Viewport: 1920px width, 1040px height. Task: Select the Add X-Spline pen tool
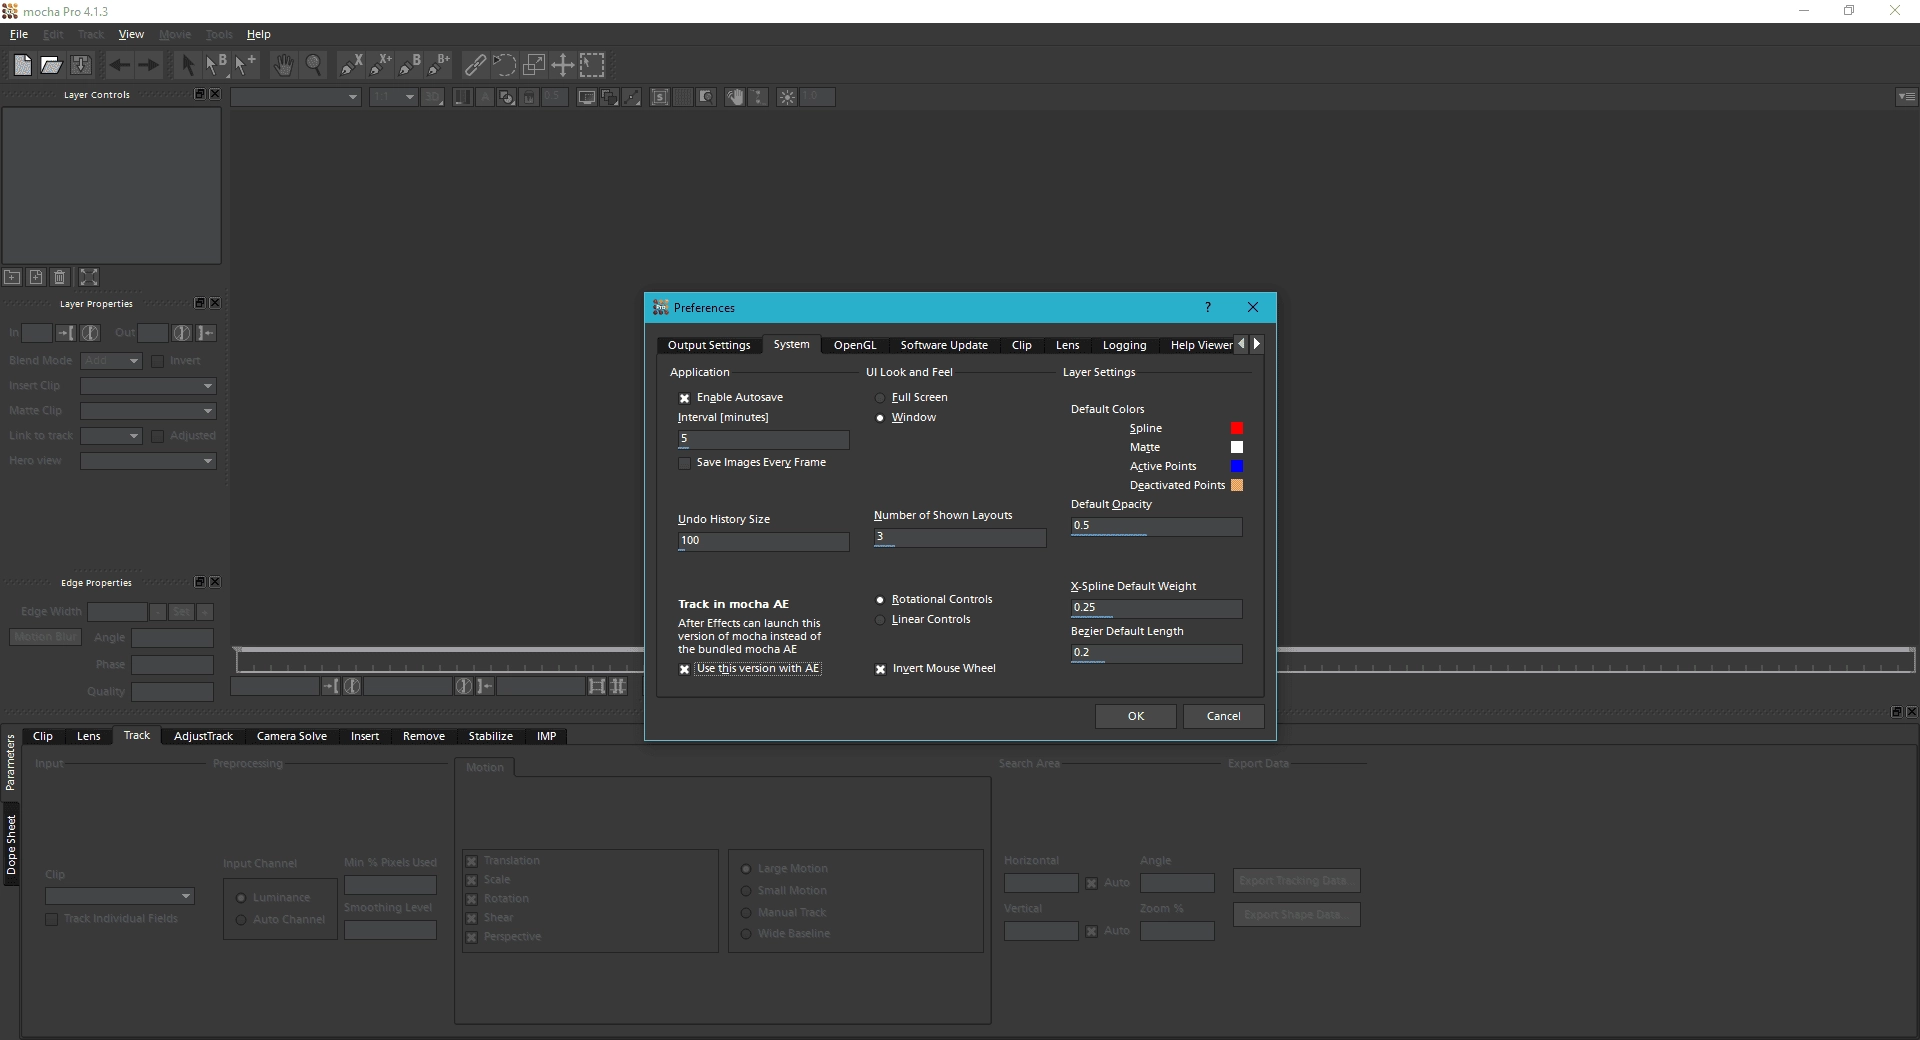click(x=381, y=65)
